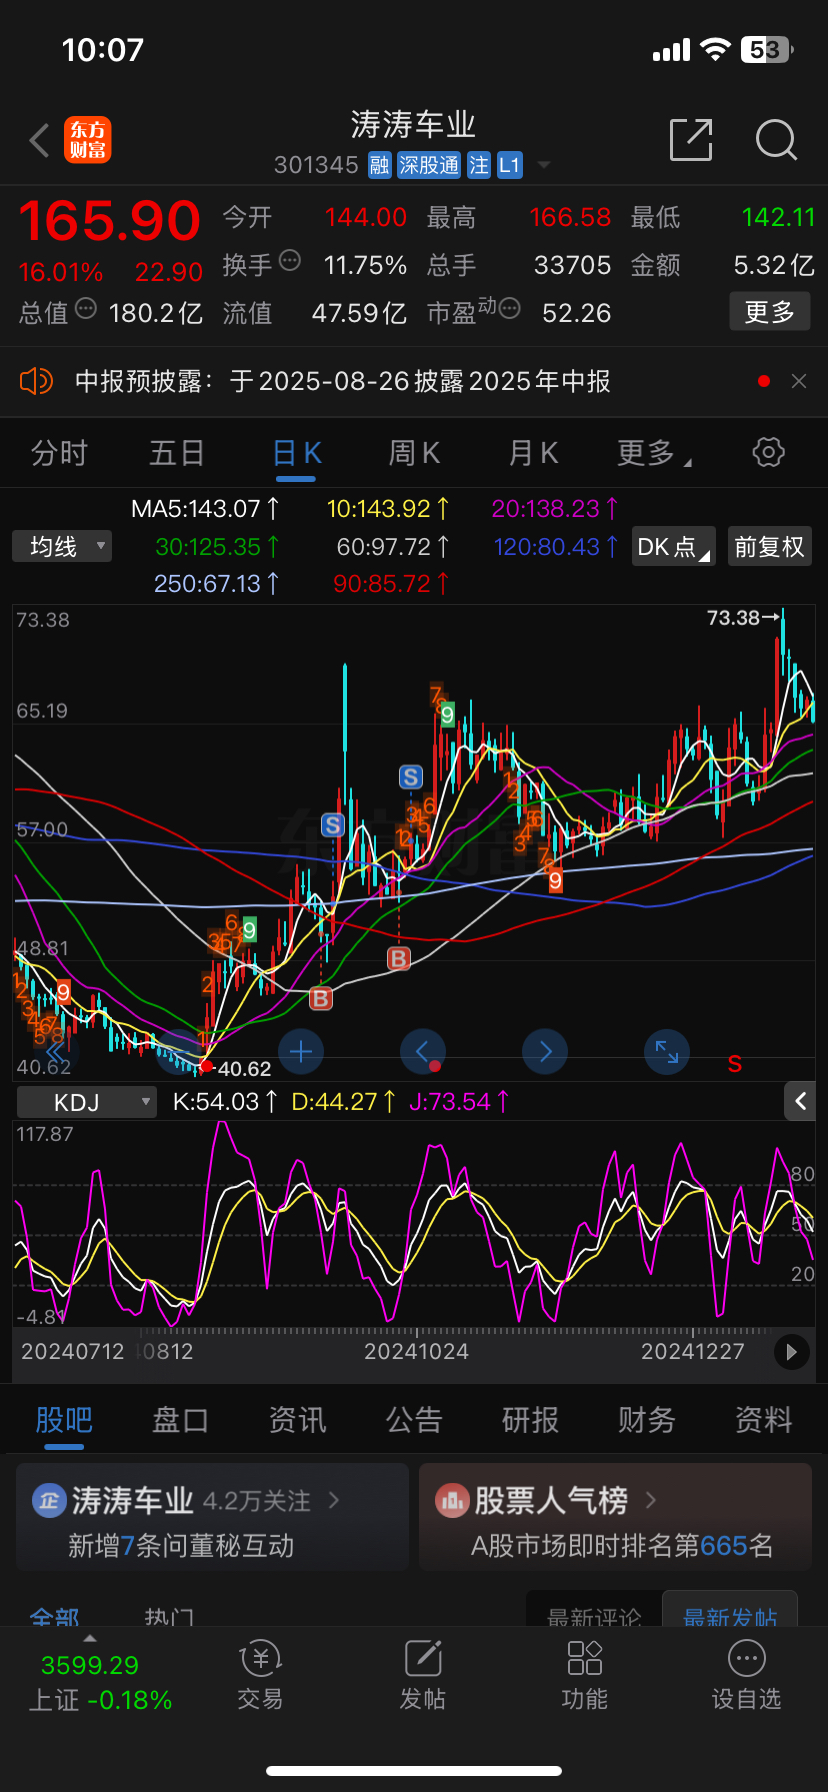
Task: Open KDJ indicator dropdown
Action: (88, 1102)
